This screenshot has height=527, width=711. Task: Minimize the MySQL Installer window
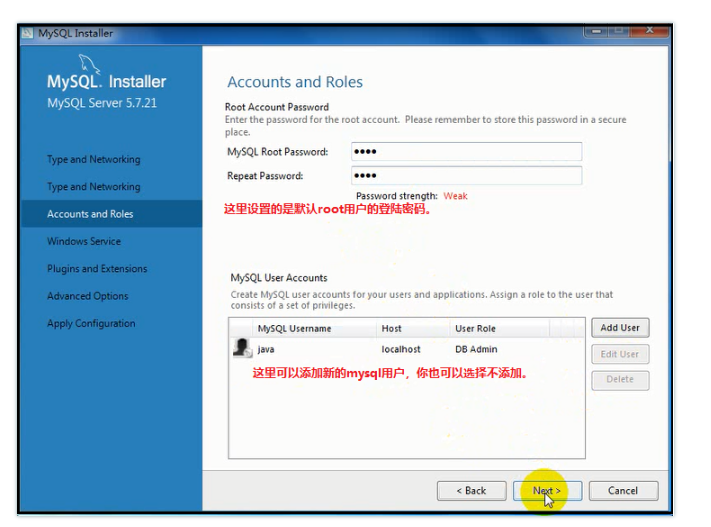tap(596, 31)
